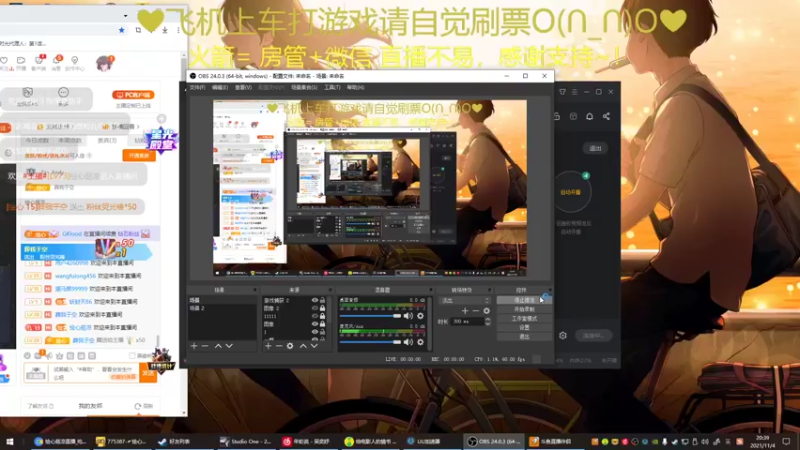This screenshot has width=800, height=450.
Task: Open mic/aux settings gear in mixer
Action: pyautogui.click(x=420, y=342)
